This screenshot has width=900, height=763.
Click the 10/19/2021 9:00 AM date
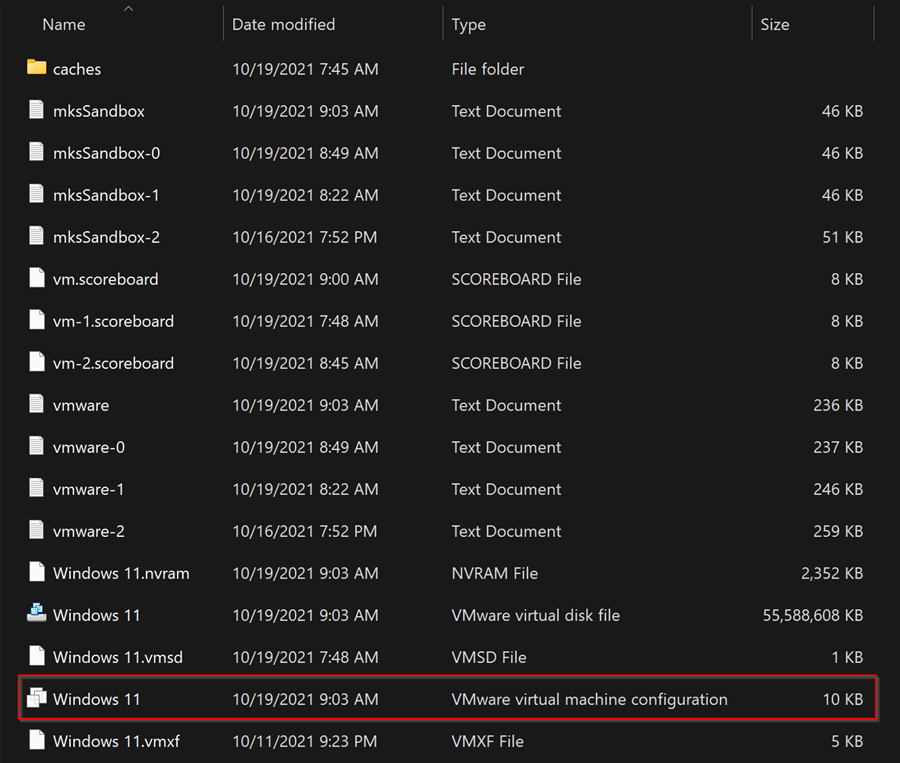pyautogui.click(x=305, y=279)
